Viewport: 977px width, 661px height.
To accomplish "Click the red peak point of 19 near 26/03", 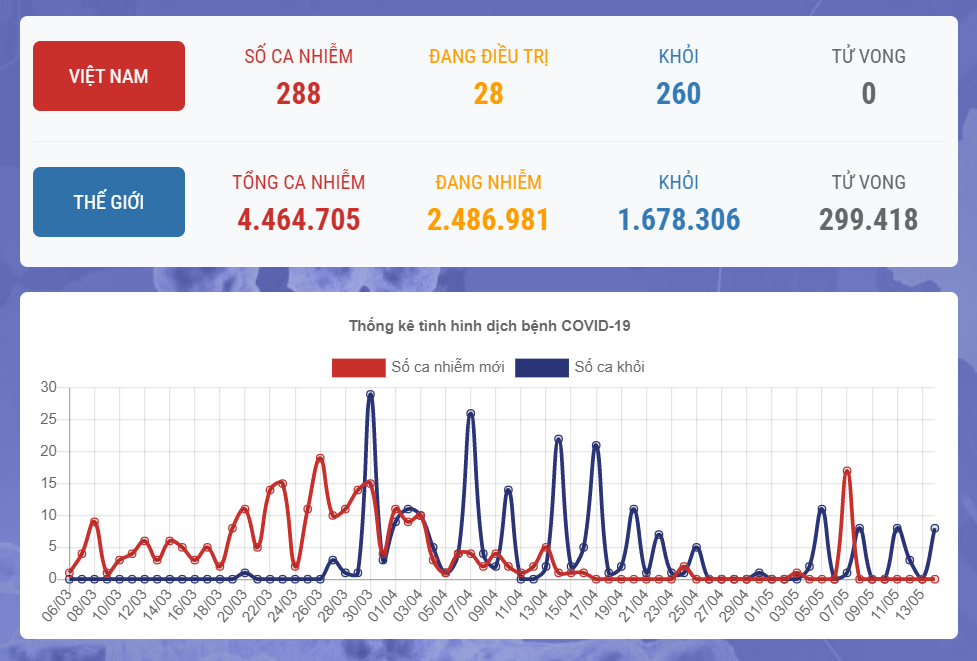I will (320, 458).
